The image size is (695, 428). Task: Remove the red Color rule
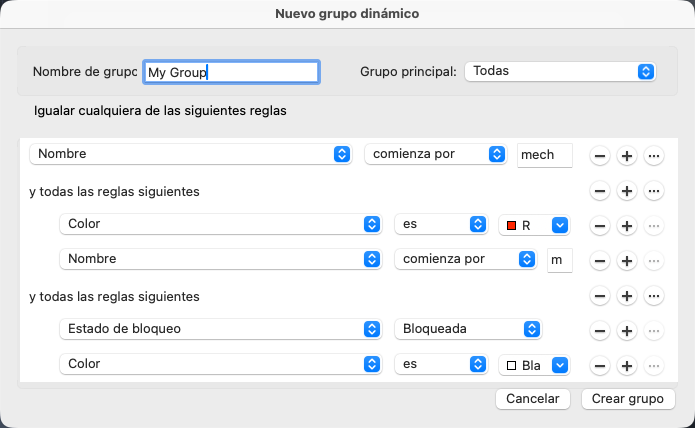click(600, 226)
